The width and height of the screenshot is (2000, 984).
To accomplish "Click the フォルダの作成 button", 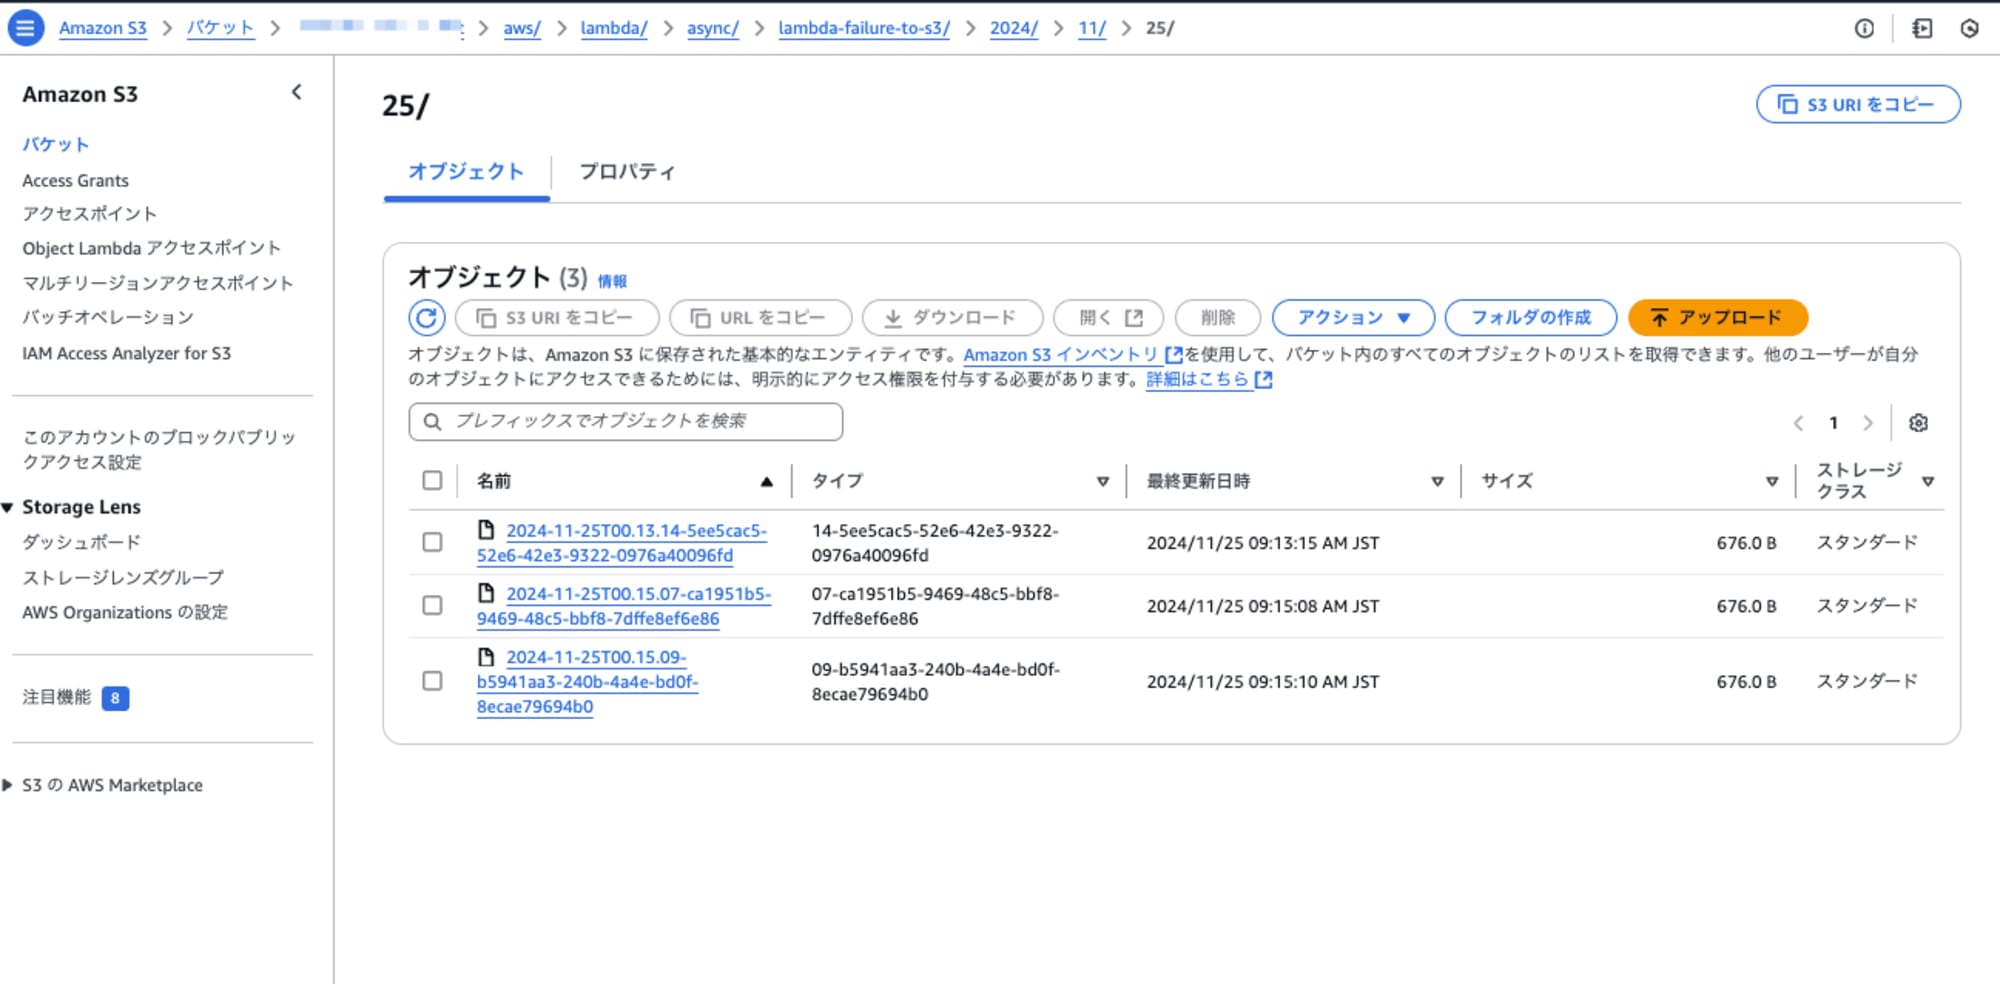I will point(1530,318).
